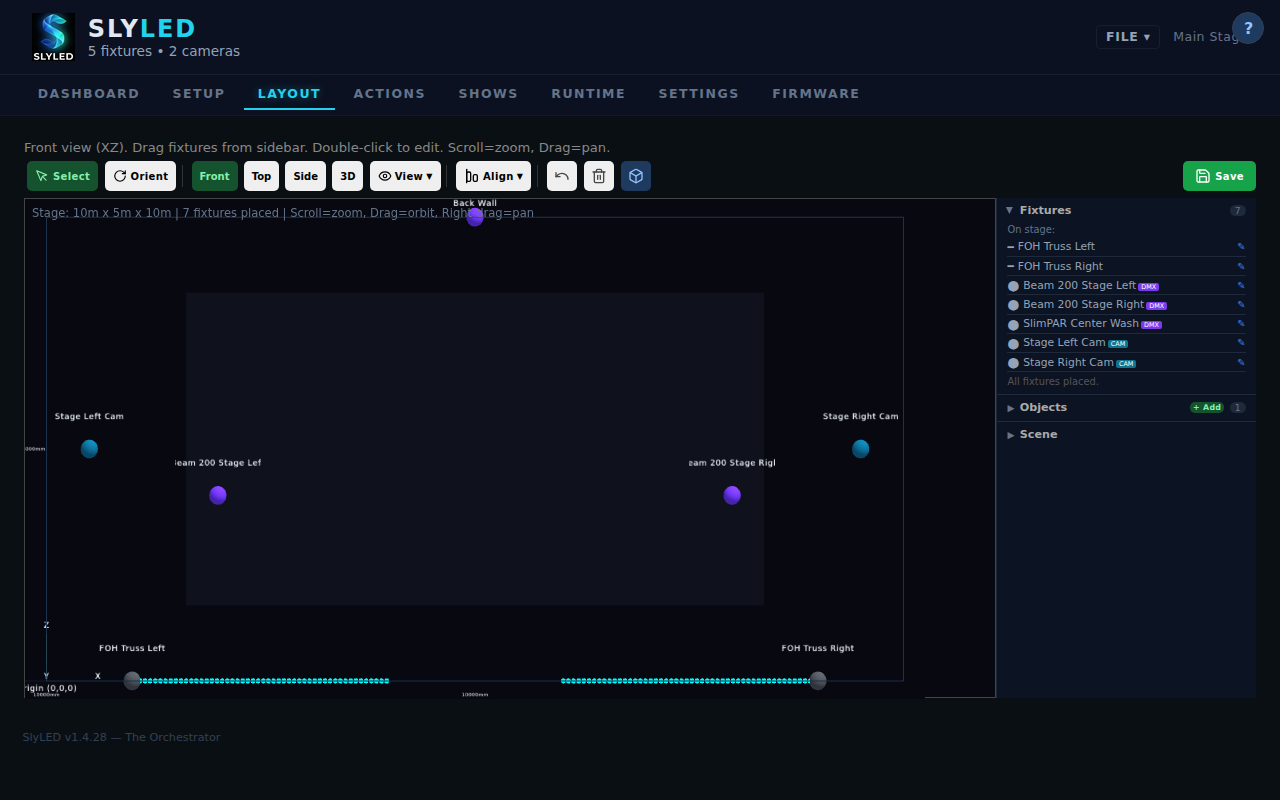Click the pencil icon on Stage Right Cam
The width and height of the screenshot is (1280, 800).
[1240, 362]
